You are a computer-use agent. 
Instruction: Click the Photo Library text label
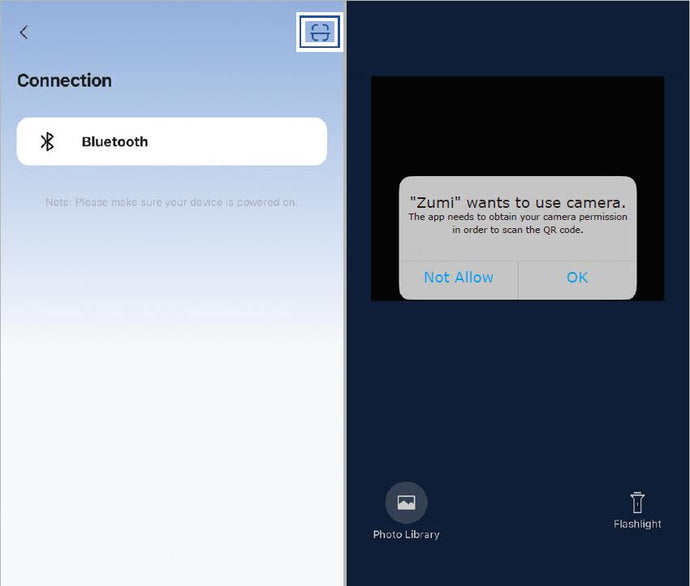406,534
